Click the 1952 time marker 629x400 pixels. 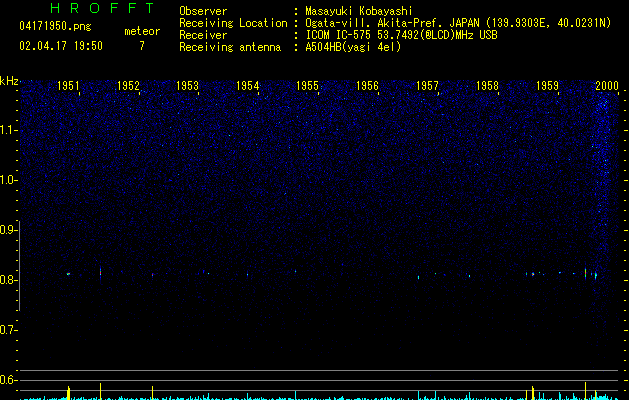pyautogui.click(x=128, y=86)
